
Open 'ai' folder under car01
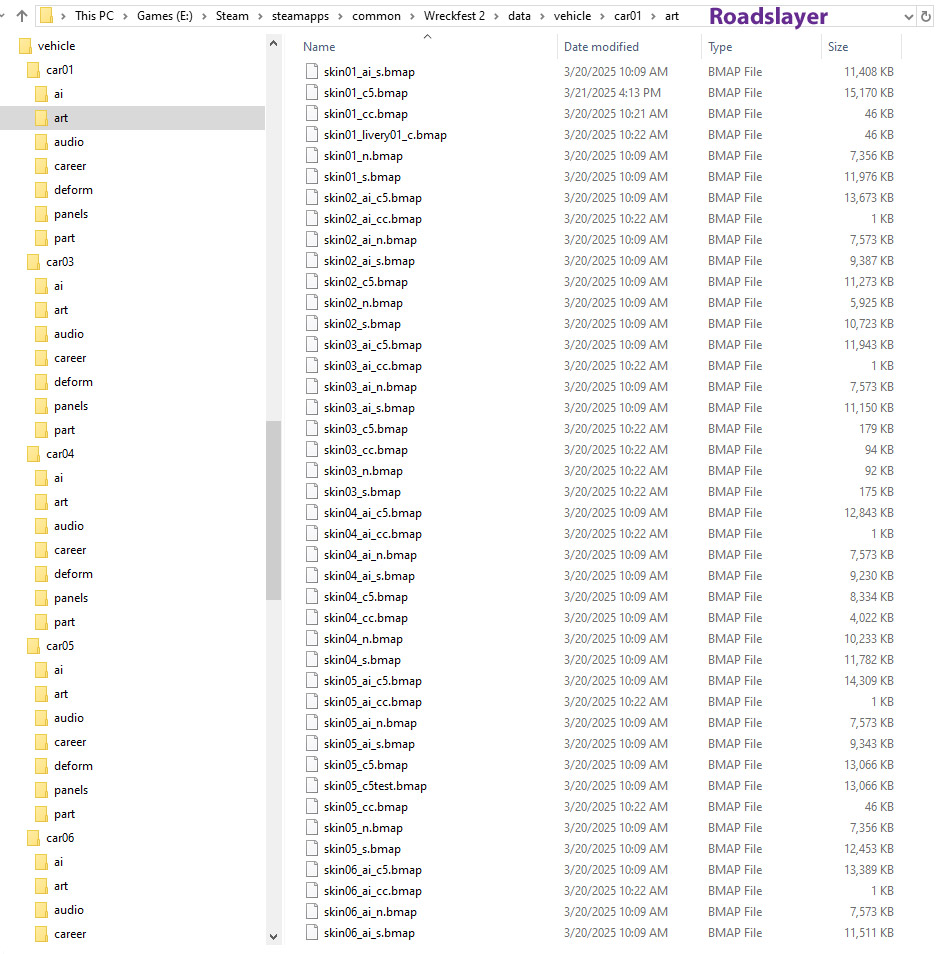click(58, 94)
